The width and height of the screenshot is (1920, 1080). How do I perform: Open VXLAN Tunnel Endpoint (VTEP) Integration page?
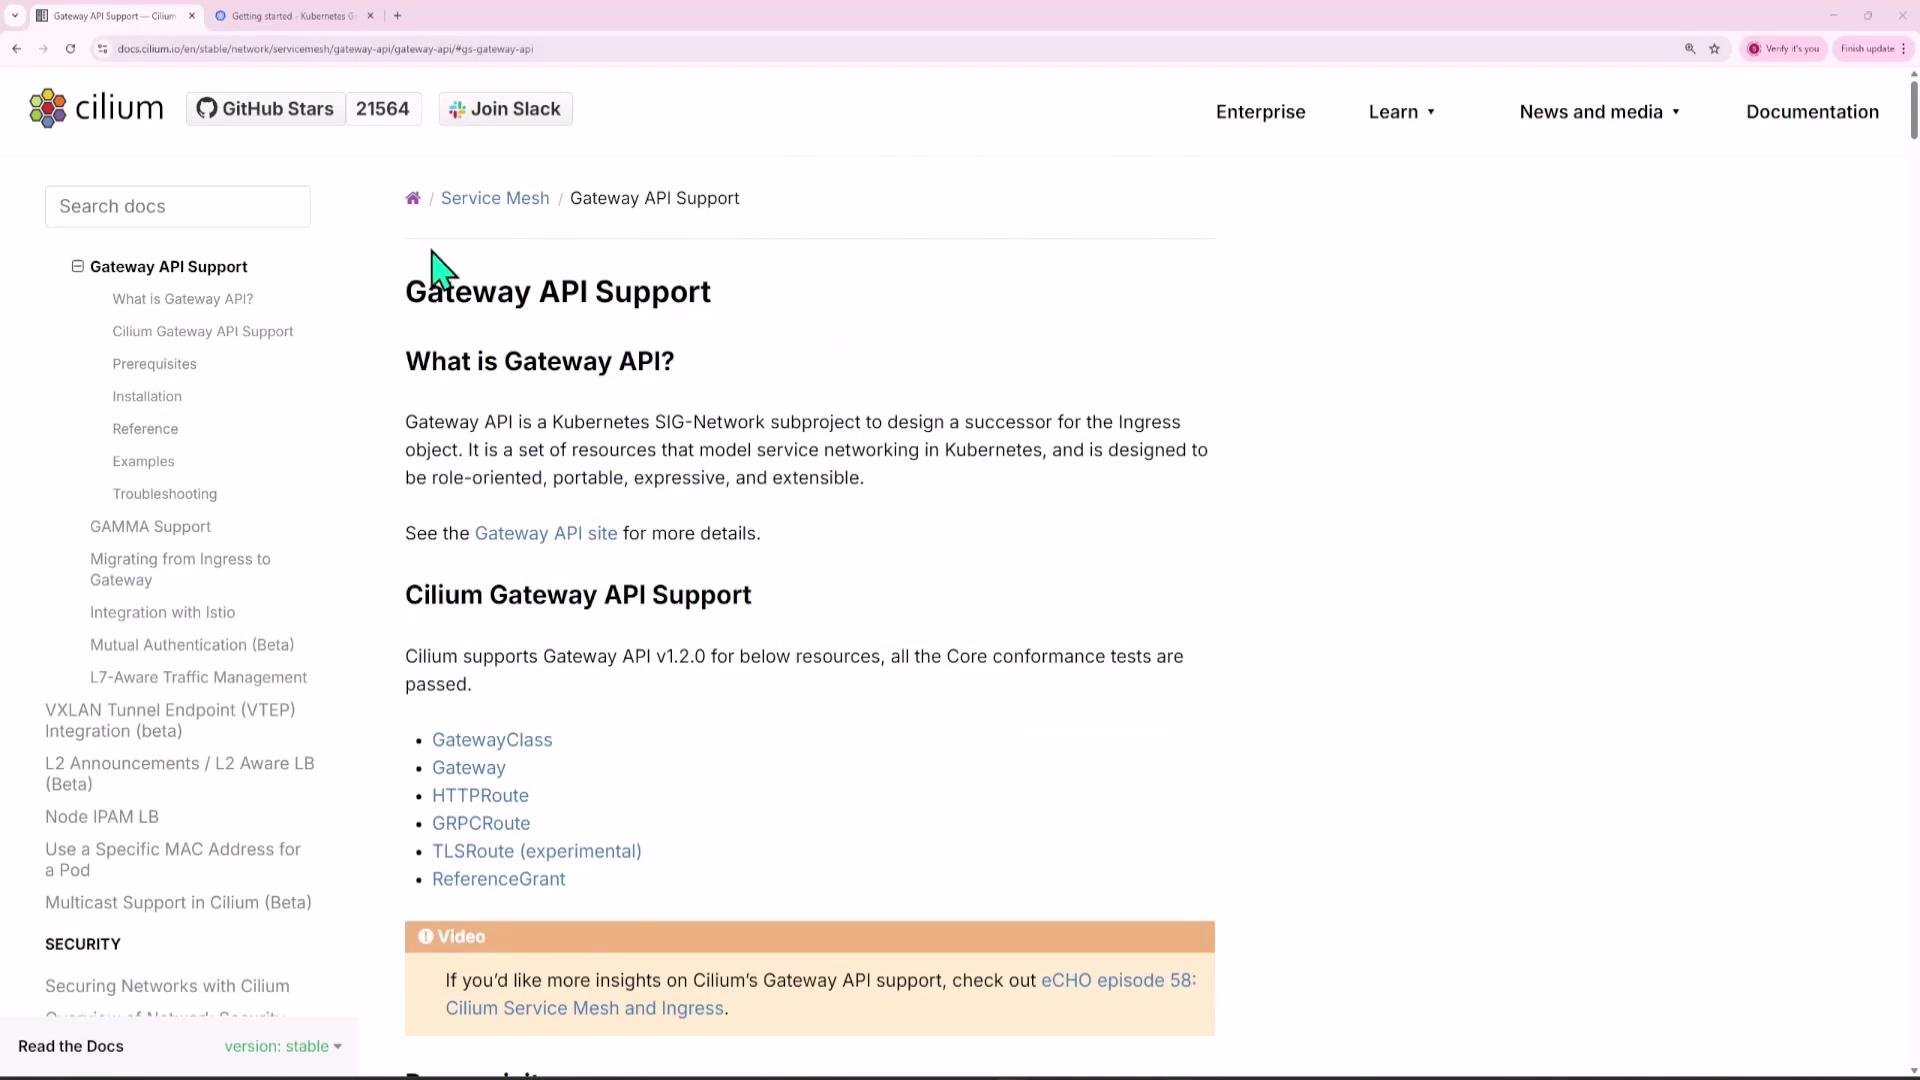[x=170, y=720]
